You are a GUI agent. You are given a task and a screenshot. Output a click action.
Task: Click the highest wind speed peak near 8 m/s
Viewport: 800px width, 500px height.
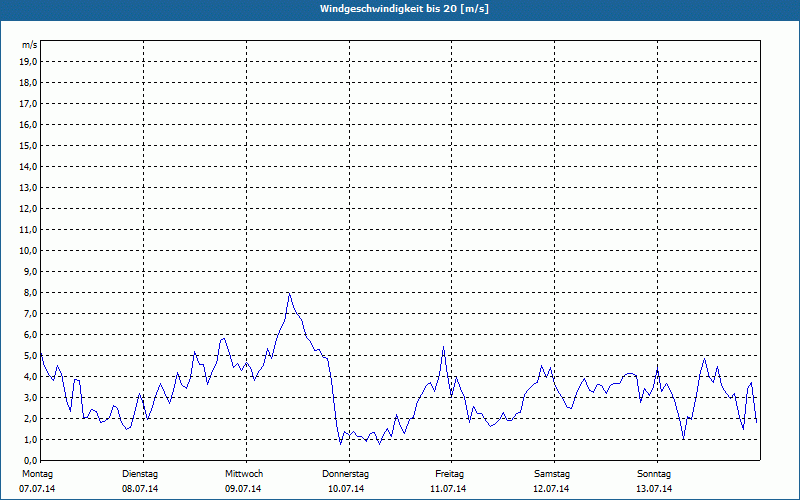289,294
